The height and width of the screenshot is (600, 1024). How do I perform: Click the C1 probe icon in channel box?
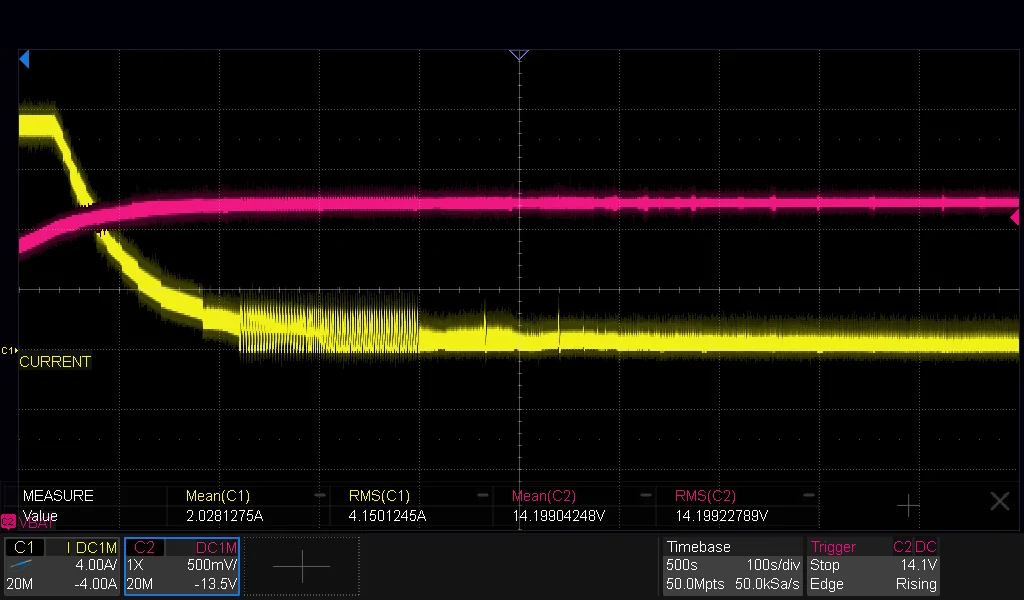(22, 565)
